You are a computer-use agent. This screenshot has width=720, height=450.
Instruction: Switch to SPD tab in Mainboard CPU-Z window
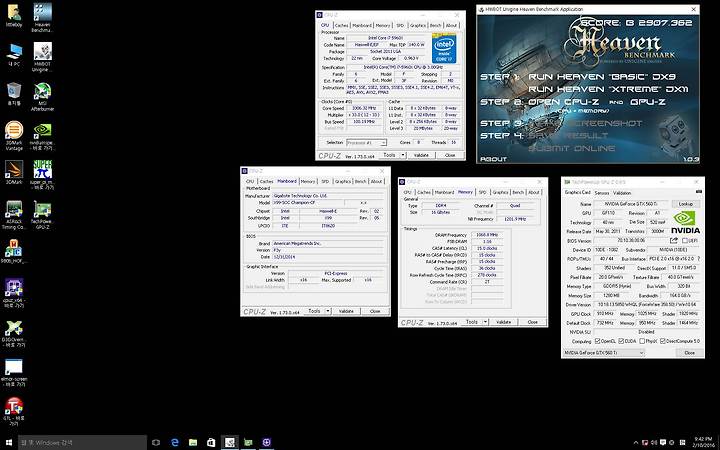pos(325,181)
